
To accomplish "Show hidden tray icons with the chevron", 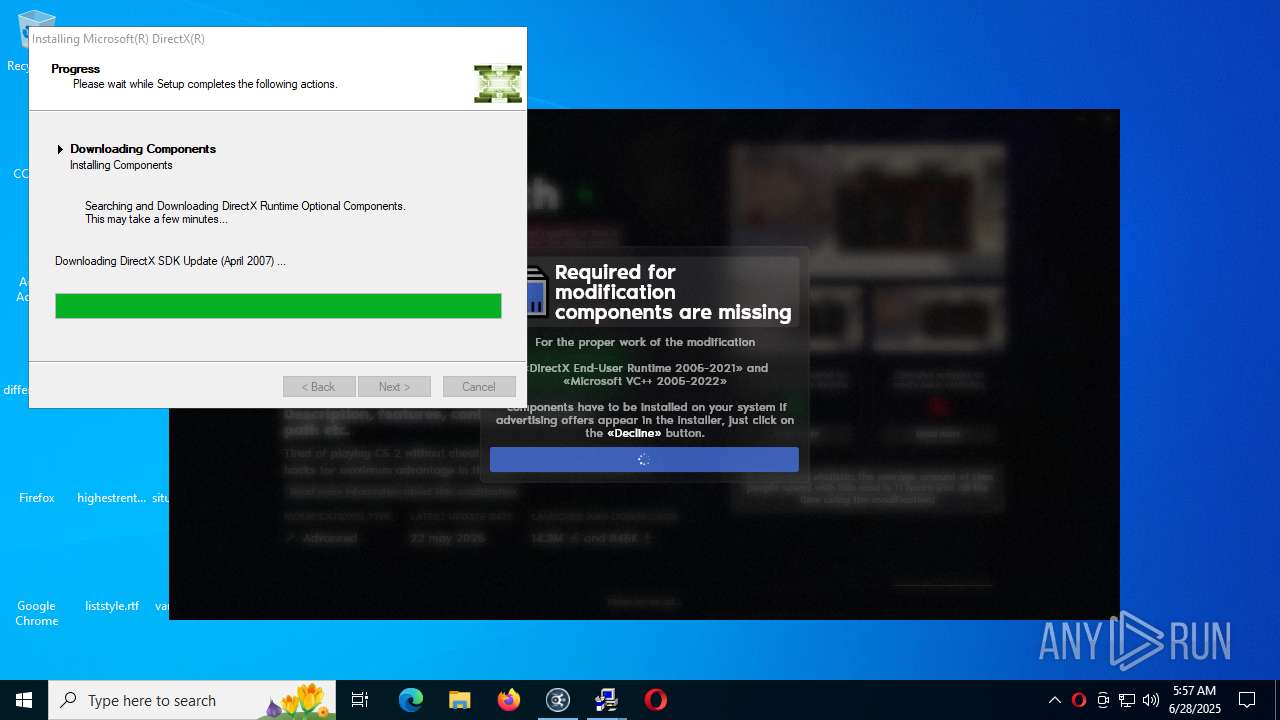I will coord(1054,700).
